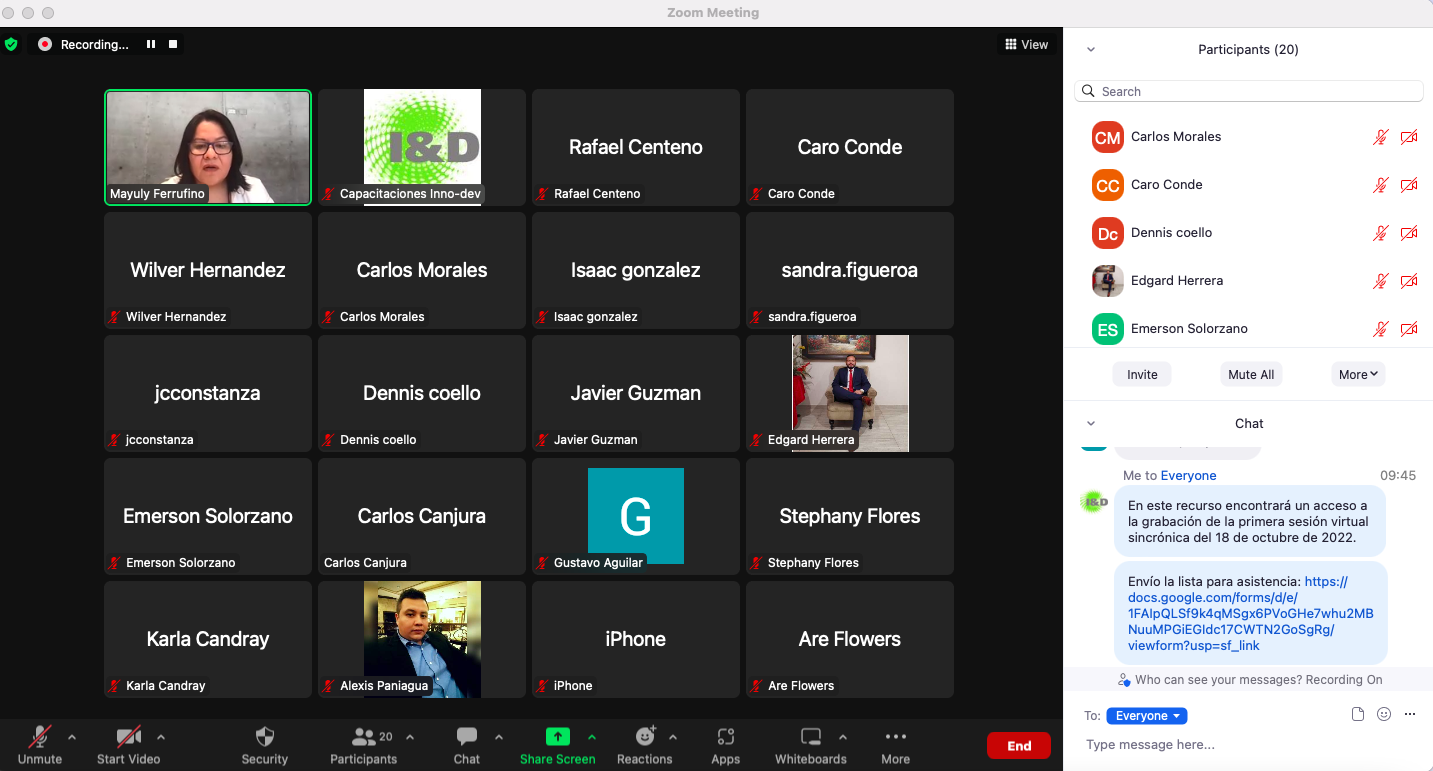Open the View layout menu
Image resolution: width=1433 pixels, height=771 pixels.
1027,44
